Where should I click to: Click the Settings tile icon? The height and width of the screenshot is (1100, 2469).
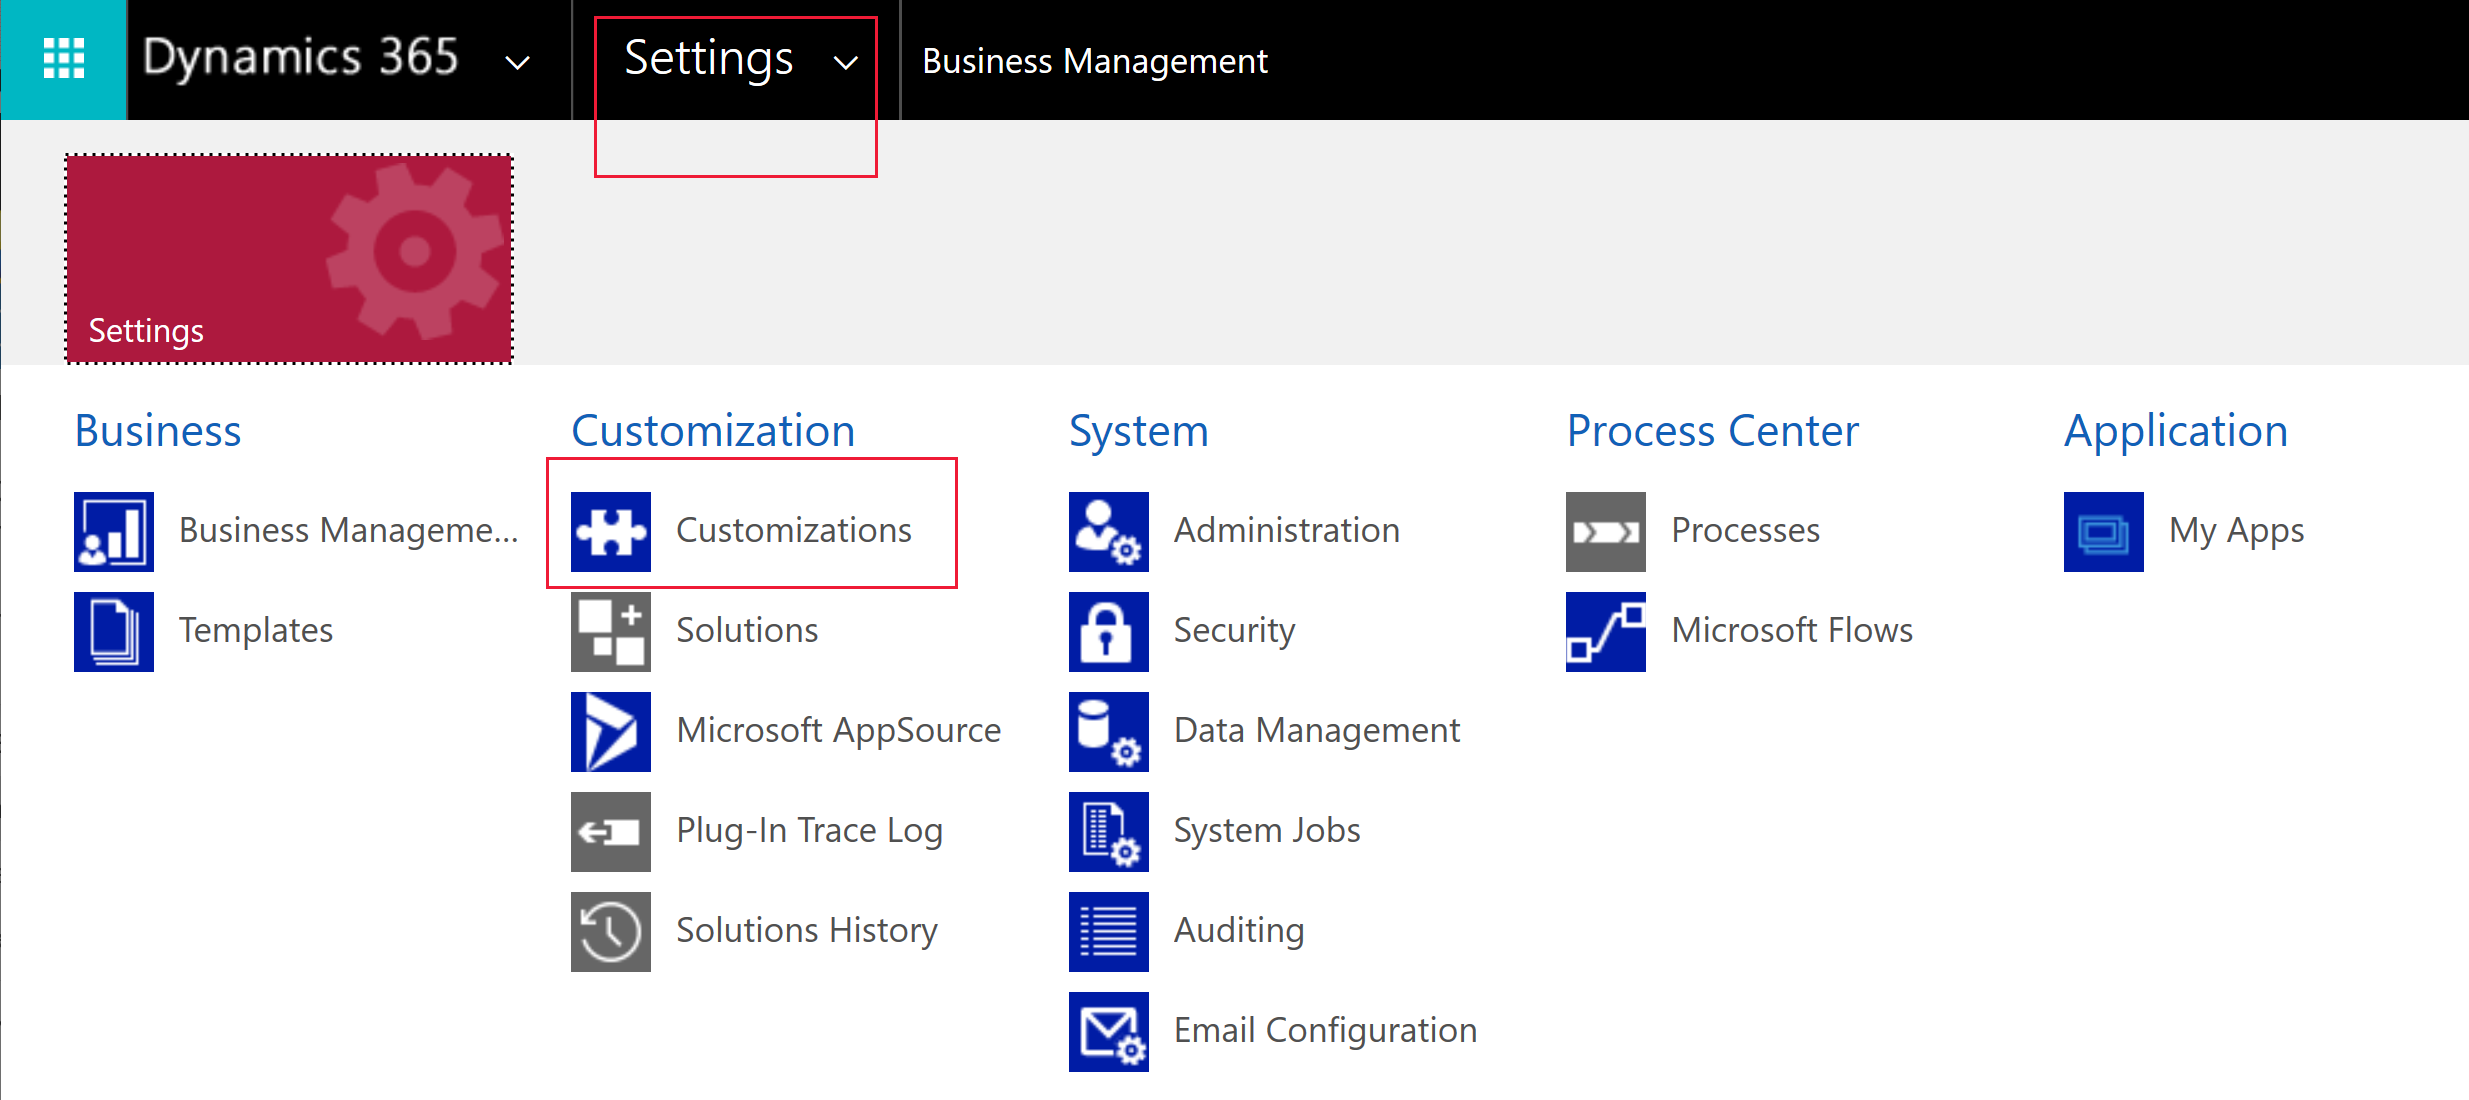[x=290, y=255]
